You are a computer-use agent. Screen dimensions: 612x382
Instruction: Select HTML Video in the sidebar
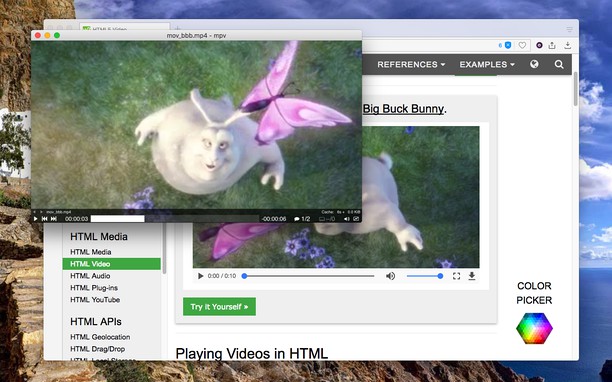tap(112, 264)
